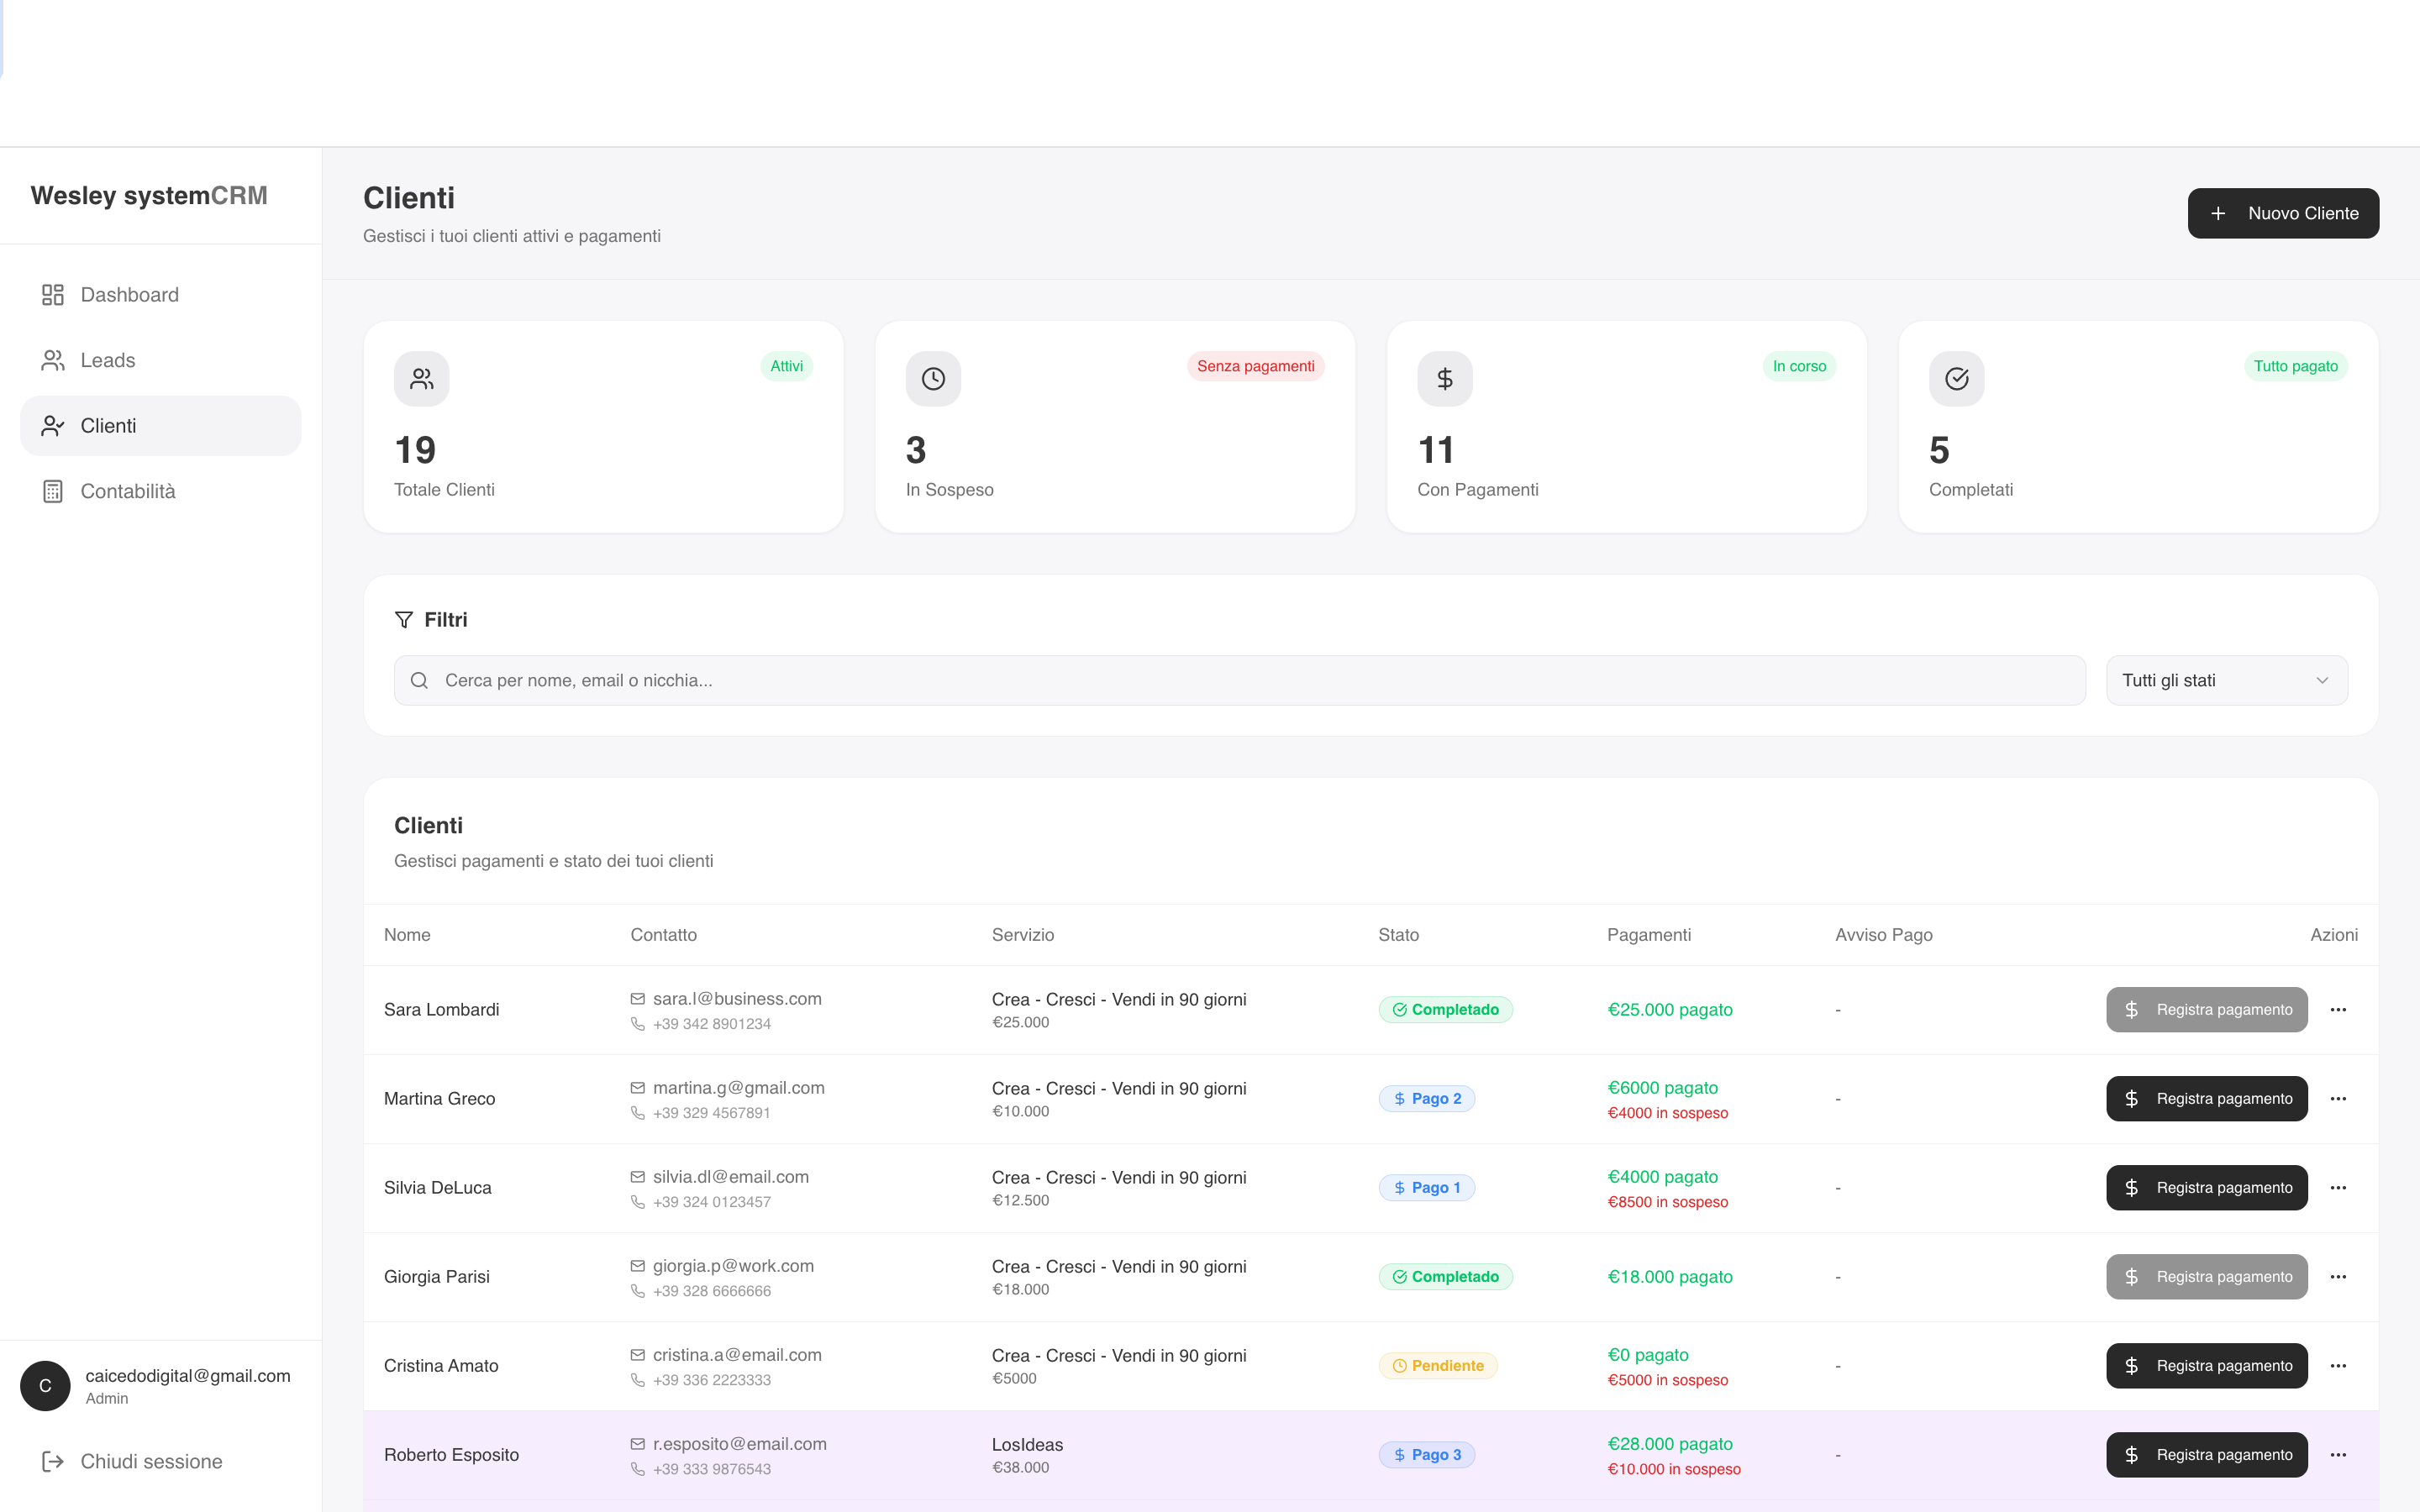Click Pendiente status badge
Screen dimensions: 2420x1512
(1438, 1365)
